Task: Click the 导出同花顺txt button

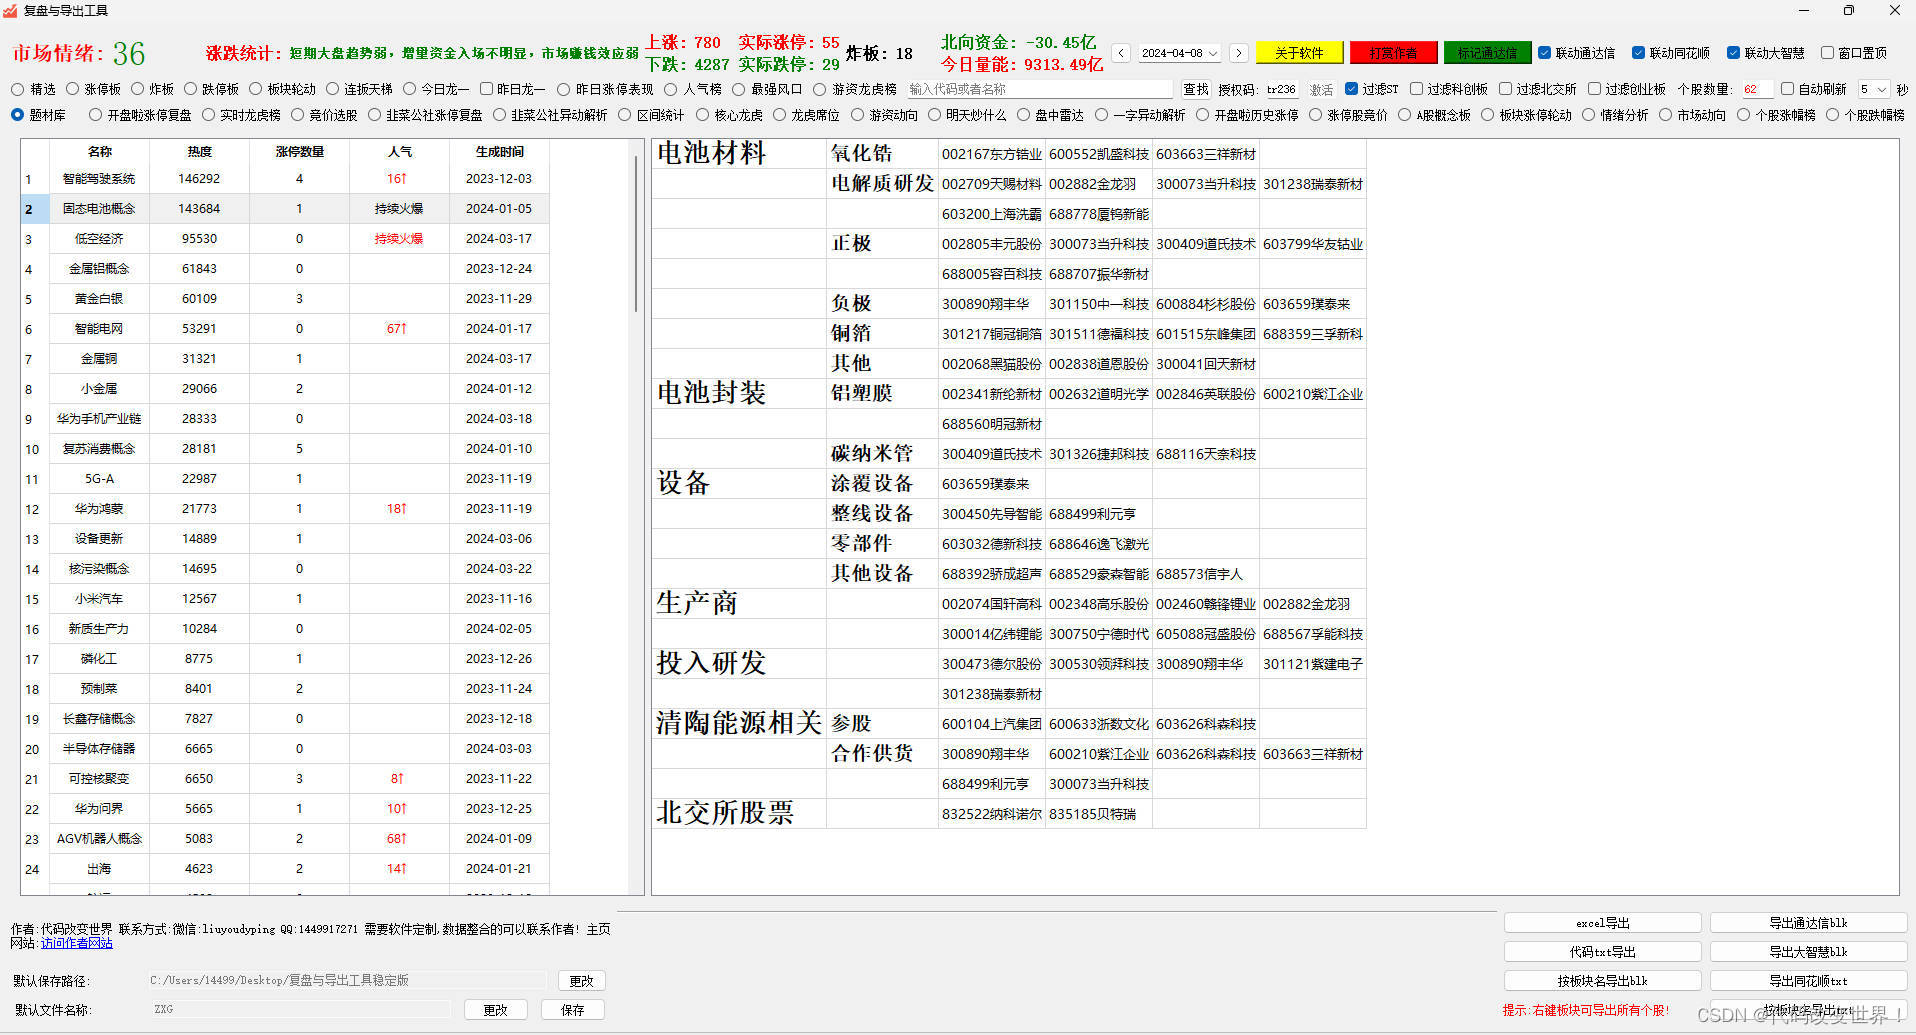Action: point(1808,981)
